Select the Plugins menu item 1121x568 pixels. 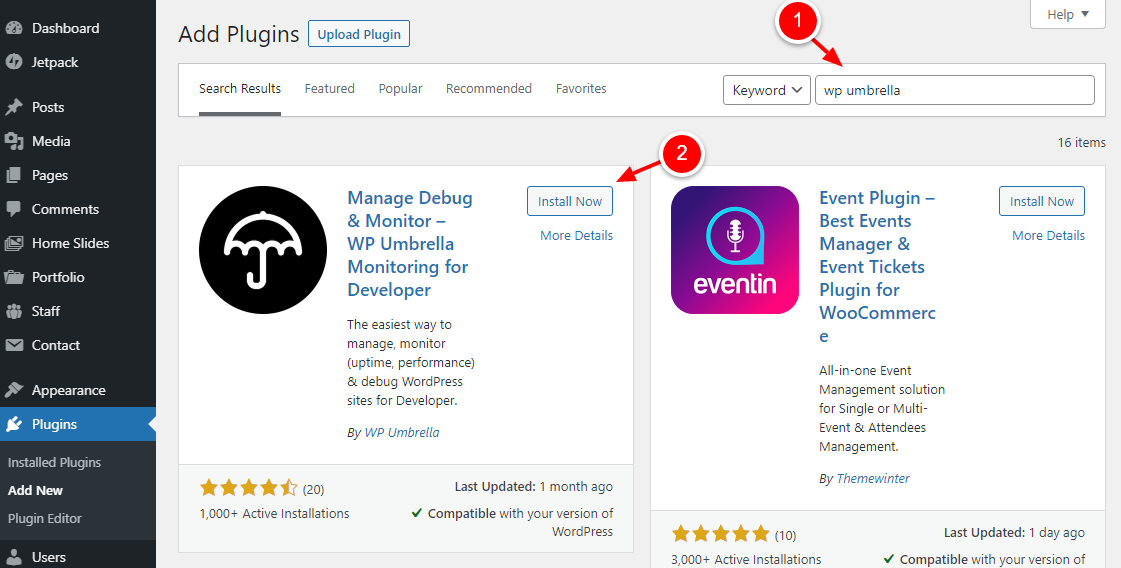click(x=78, y=424)
